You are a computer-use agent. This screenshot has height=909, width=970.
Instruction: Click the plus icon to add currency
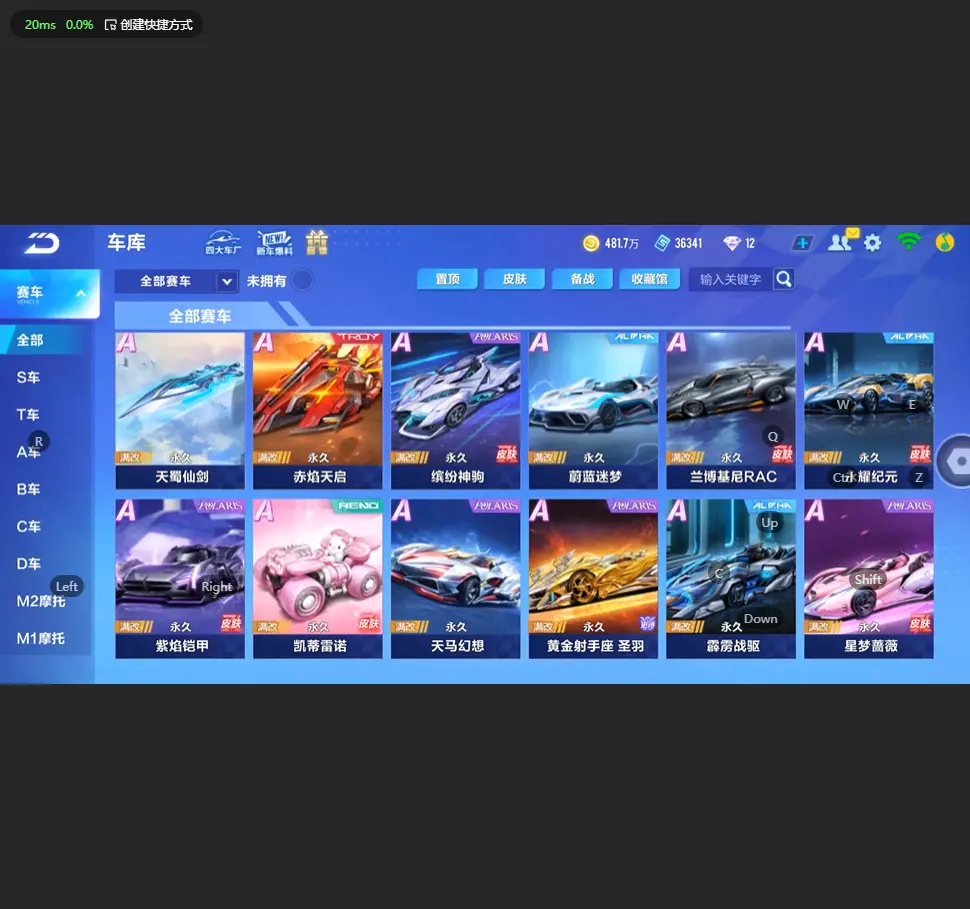802,243
